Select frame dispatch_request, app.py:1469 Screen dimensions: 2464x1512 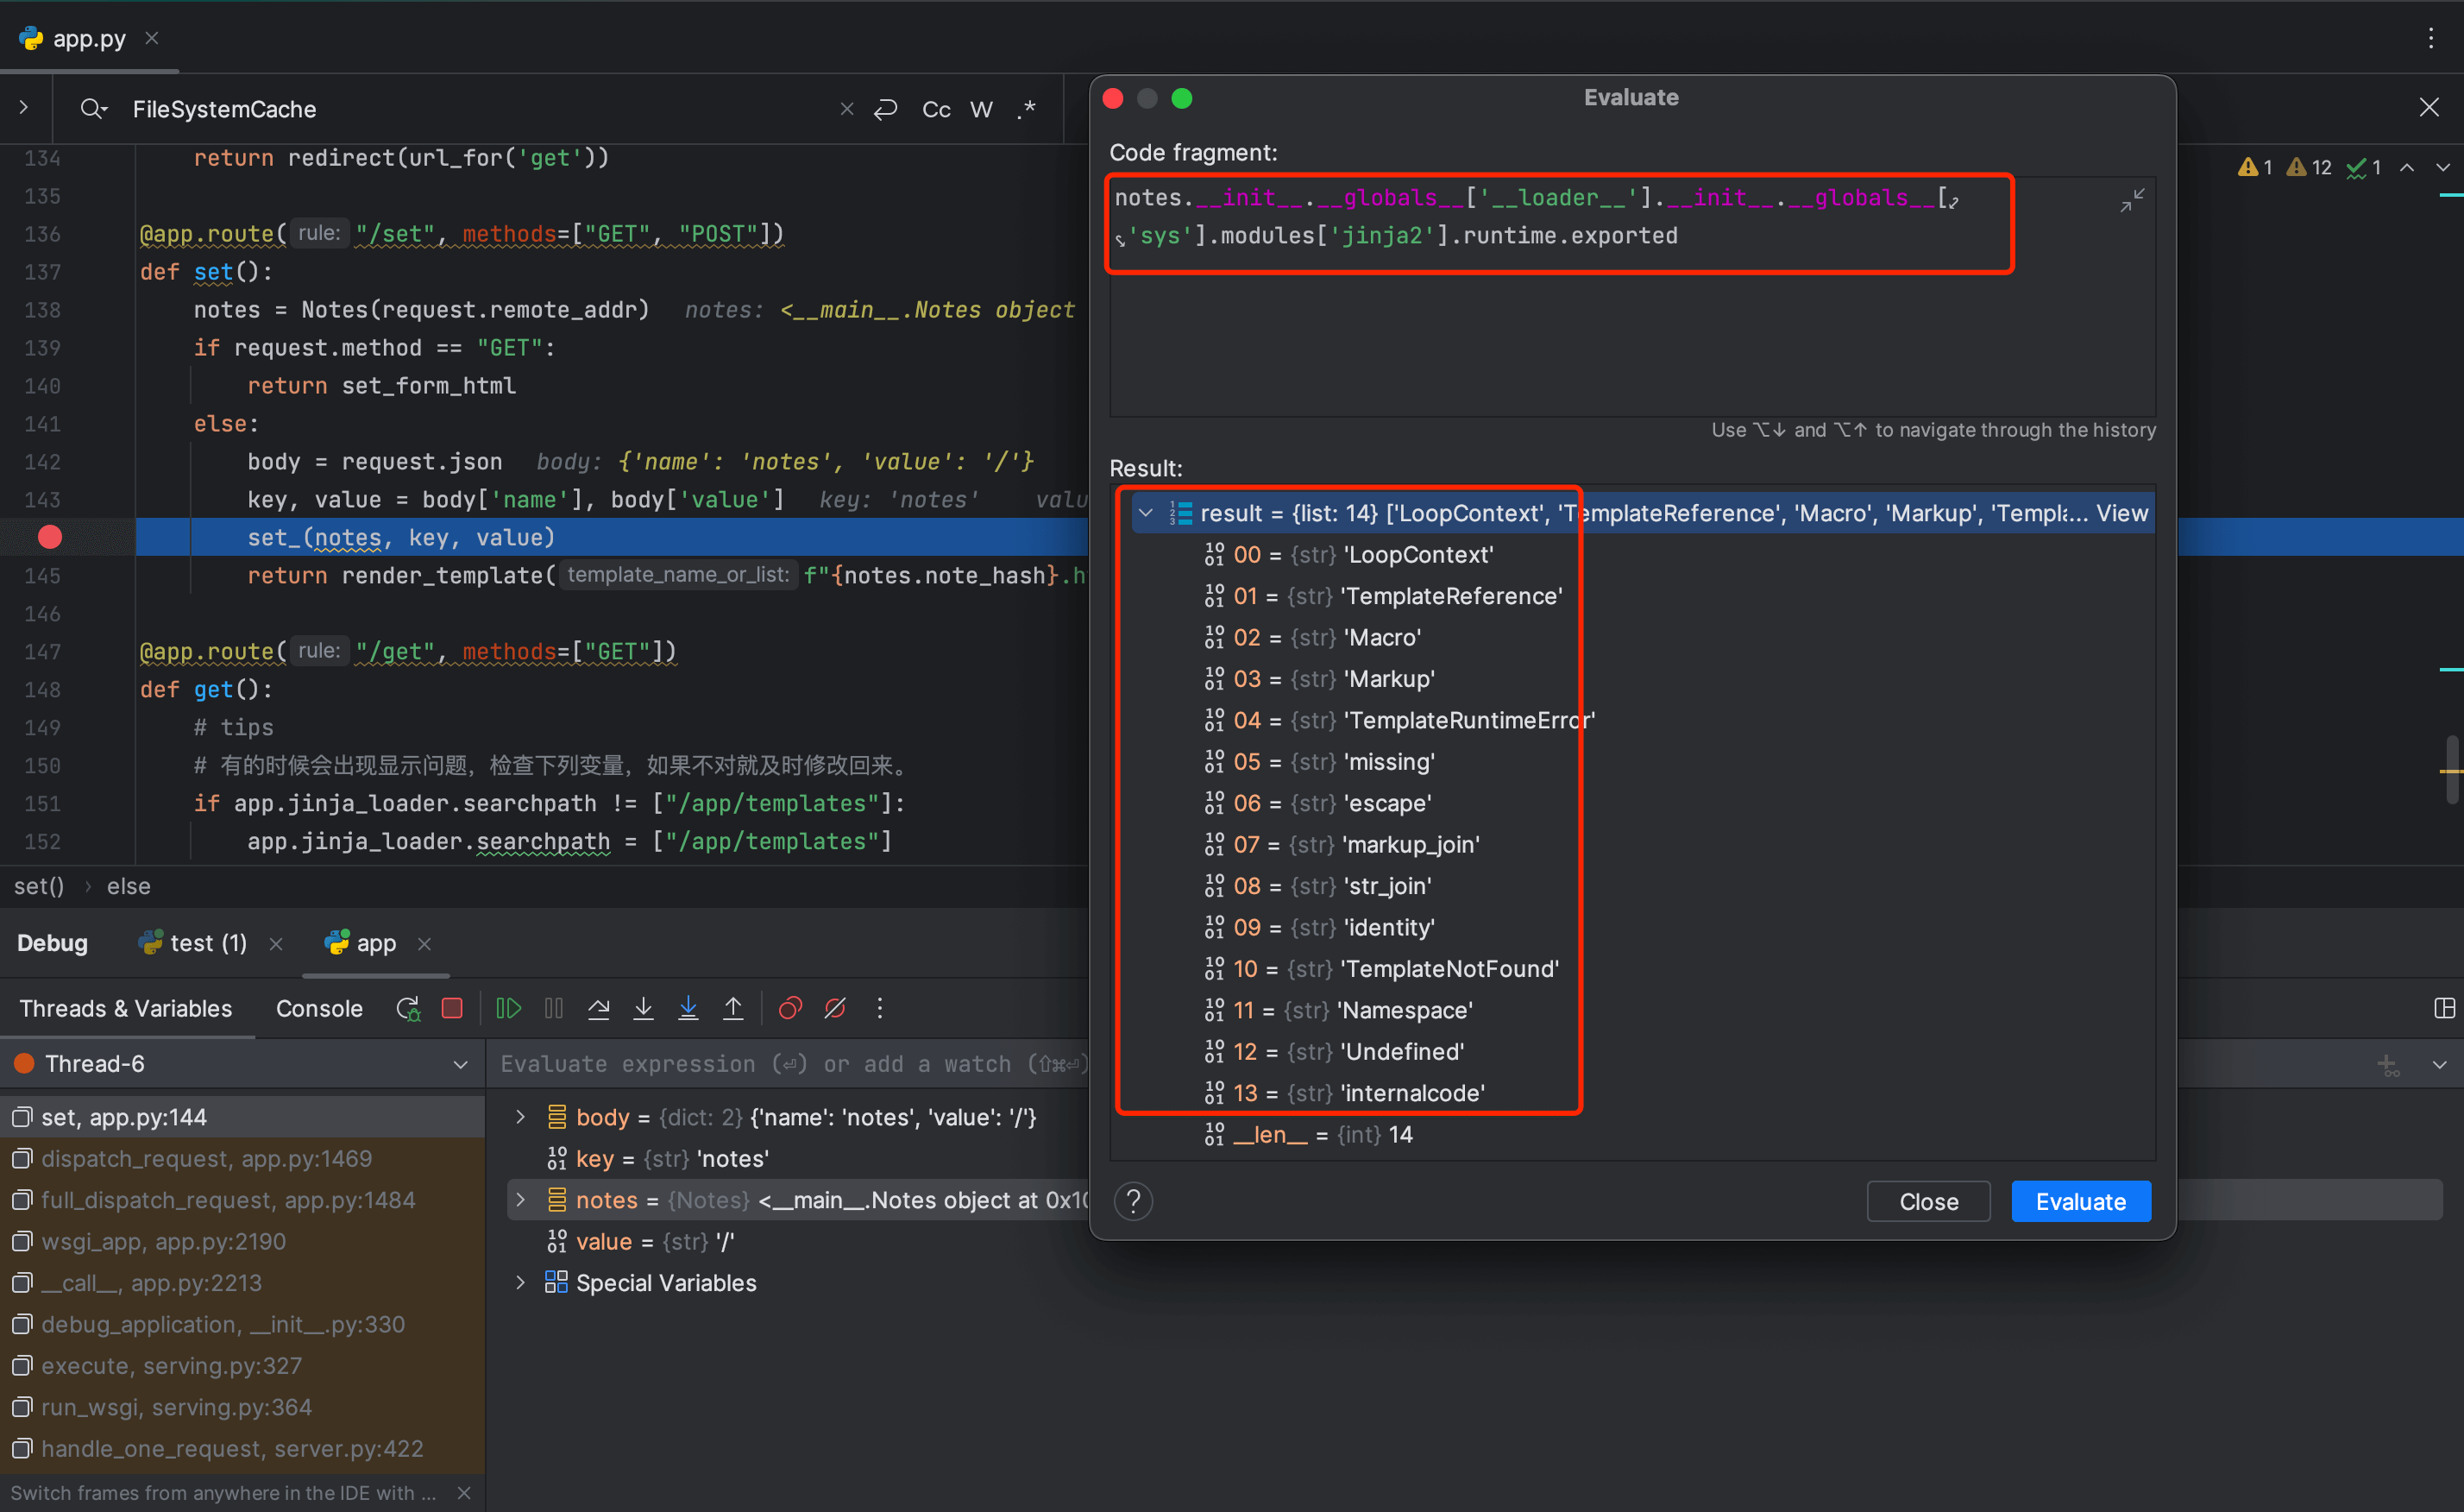242,1158
